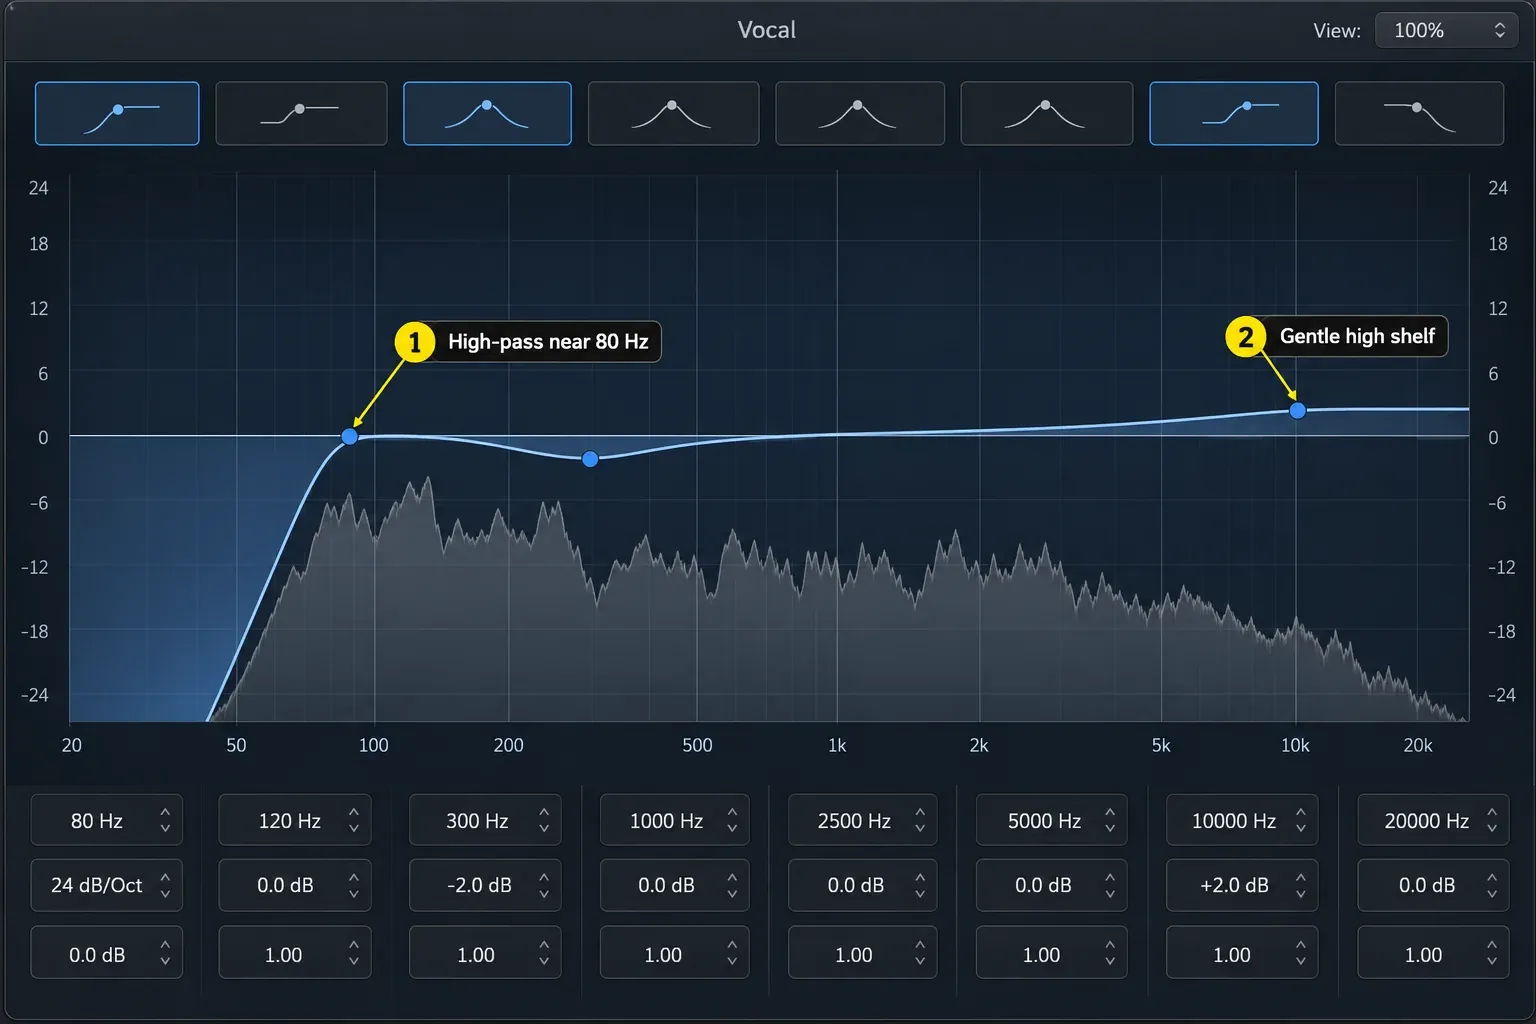Viewport: 1536px width, 1024px height.
Task: Click the stepper arrows on the 5000 Hz field
Action: [x=1110, y=821]
